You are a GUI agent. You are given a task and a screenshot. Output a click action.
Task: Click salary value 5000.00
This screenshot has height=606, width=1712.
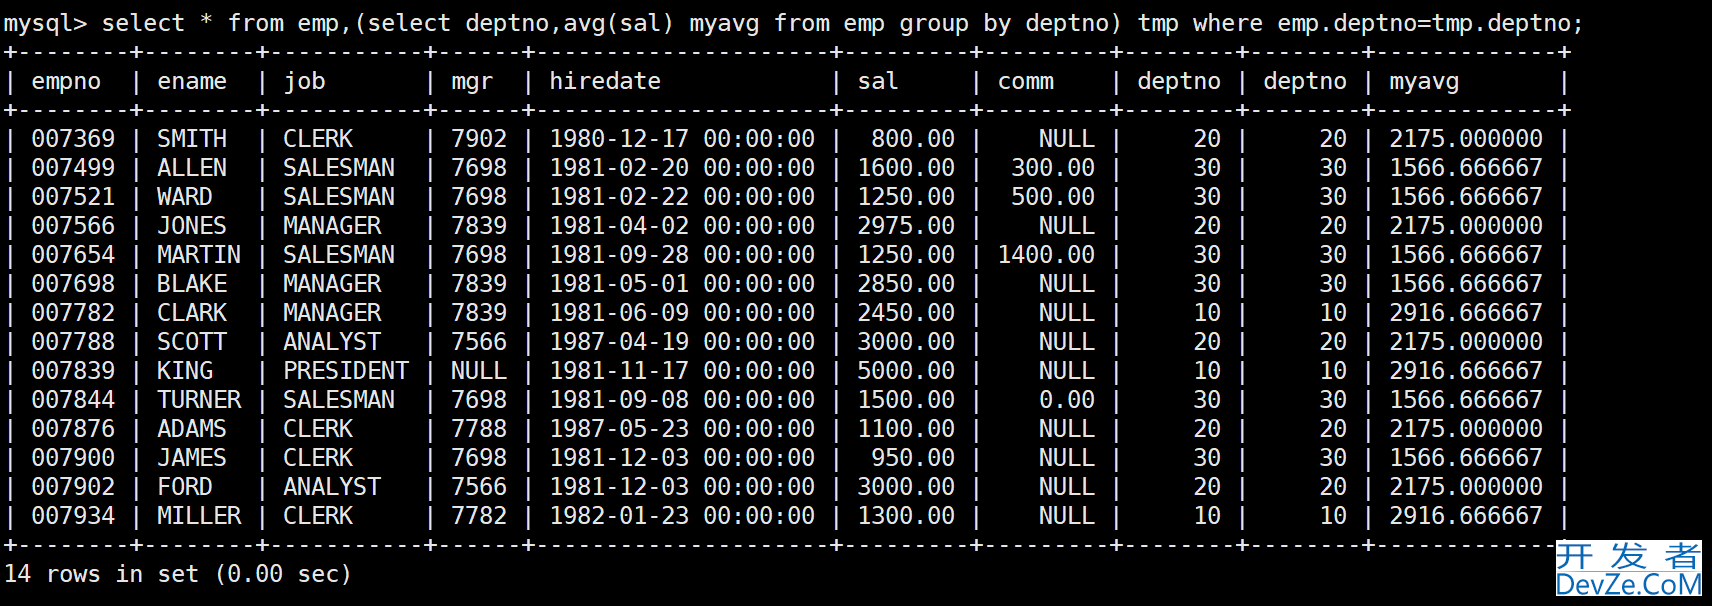point(906,371)
